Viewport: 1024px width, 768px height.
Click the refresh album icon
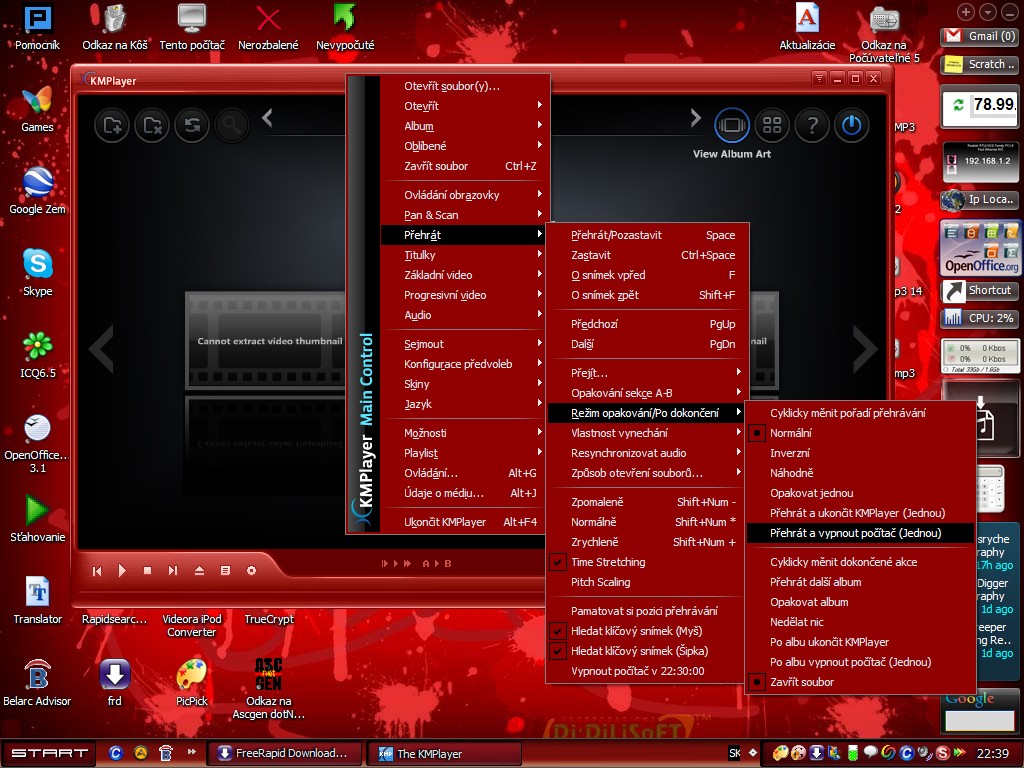coord(191,125)
